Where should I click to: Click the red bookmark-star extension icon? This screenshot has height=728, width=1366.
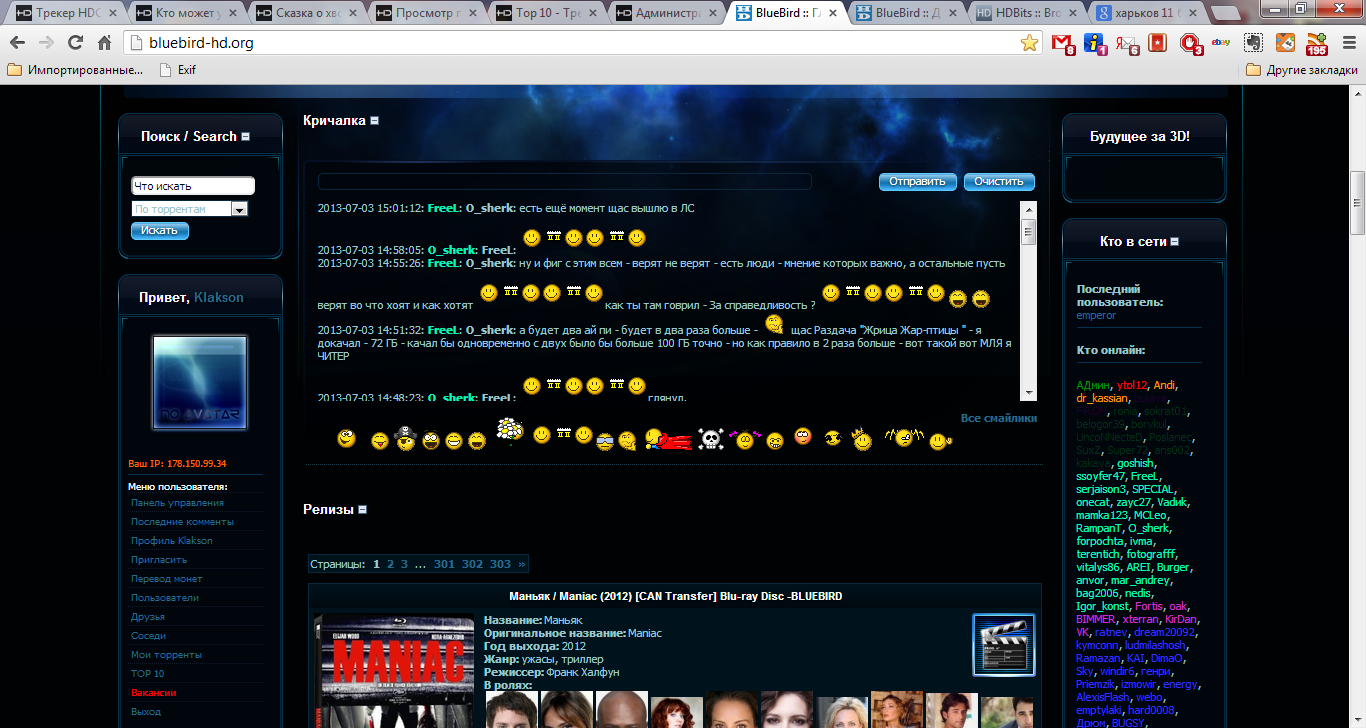point(1157,43)
